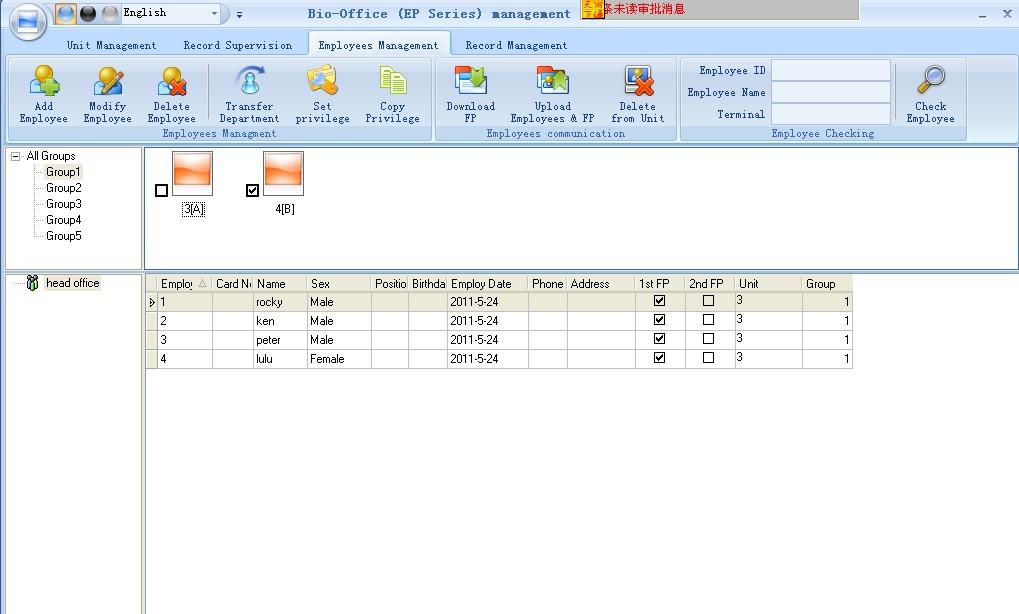Start Download FP from the ribbon
This screenshot has width=1019, height=614.
pos(470,94)
